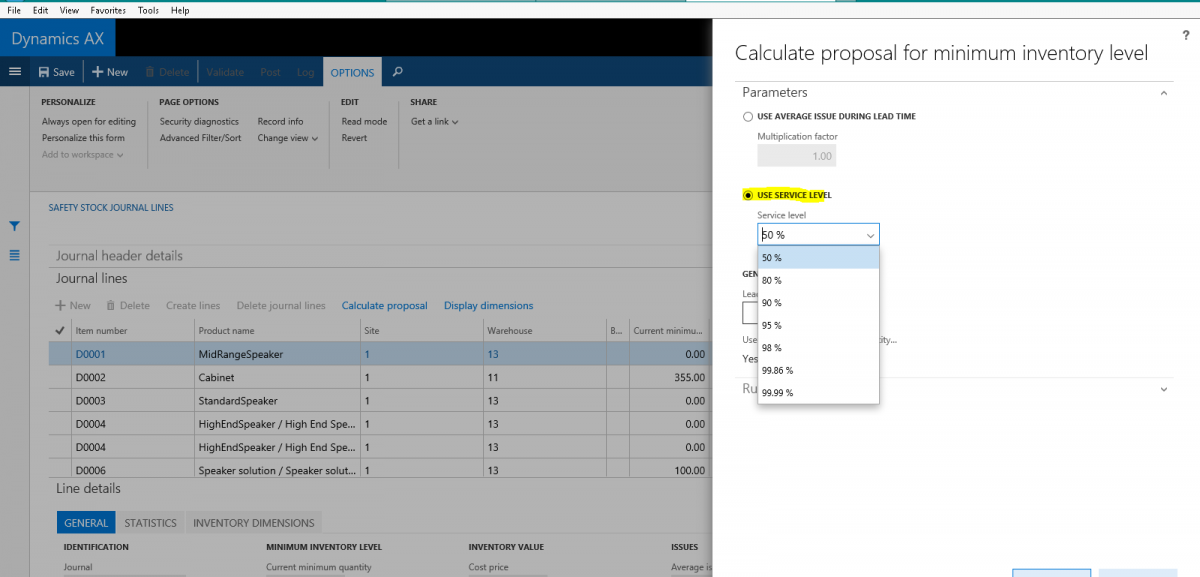
Task: Click the Service level combo box arrow
Action: (869, 235)
